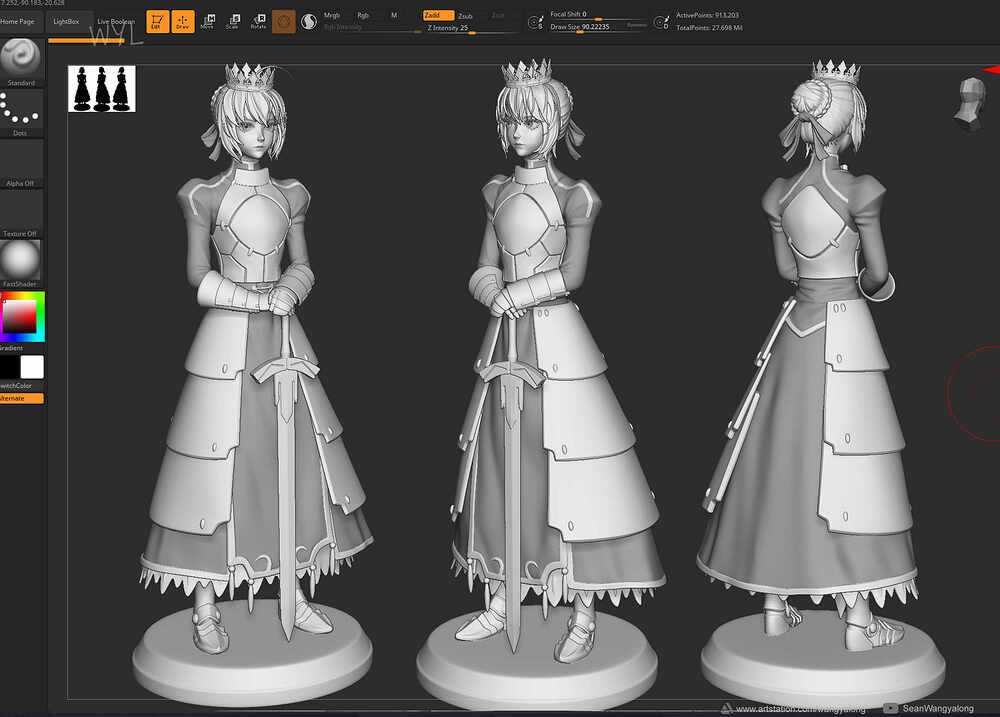1000x717 pixels.
Task: Open the LightBox browser
Action: pos(66,22)
